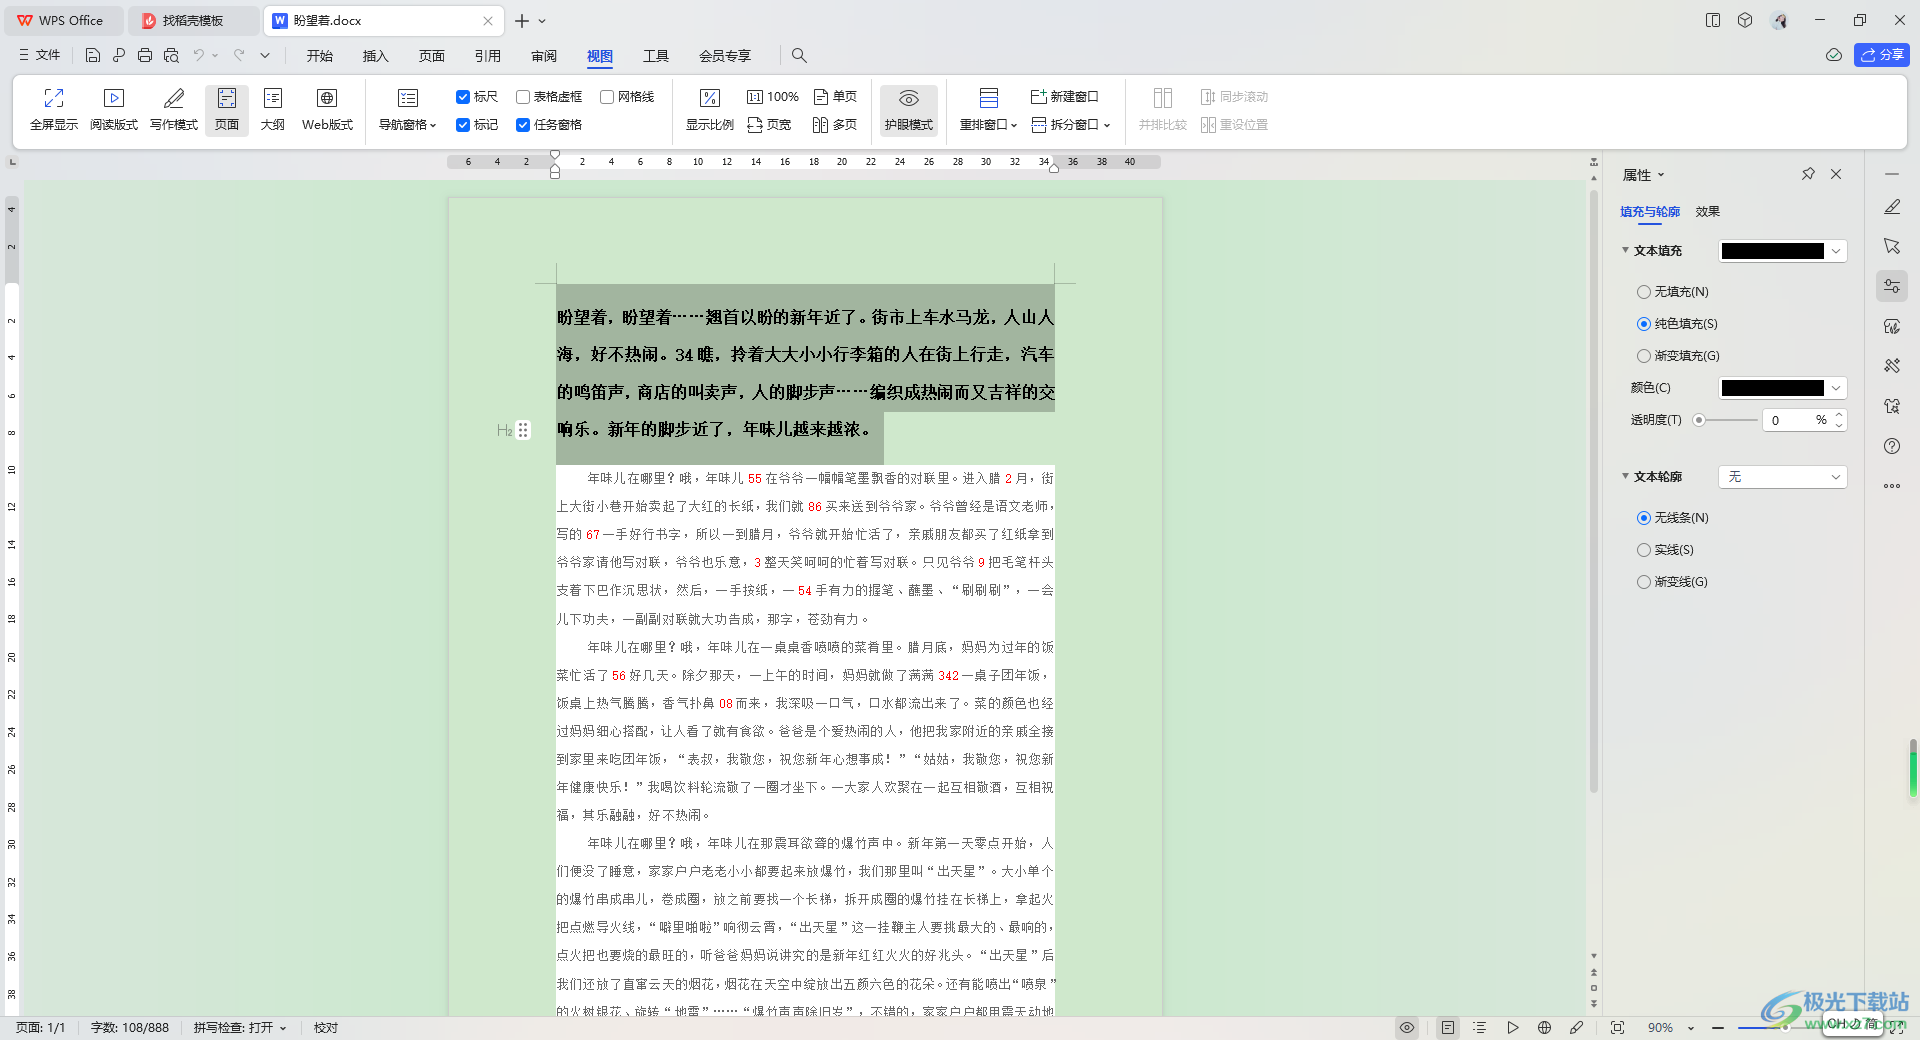
Task: Open the Tools (工具) ribbon tab
Action: coord(656,56)
